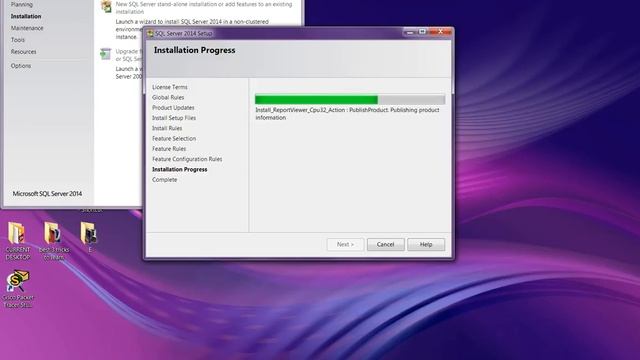Viewport: 640px width, 360px height.
Task: Select Feature Configuration Rules step
Action: (187, 159)
